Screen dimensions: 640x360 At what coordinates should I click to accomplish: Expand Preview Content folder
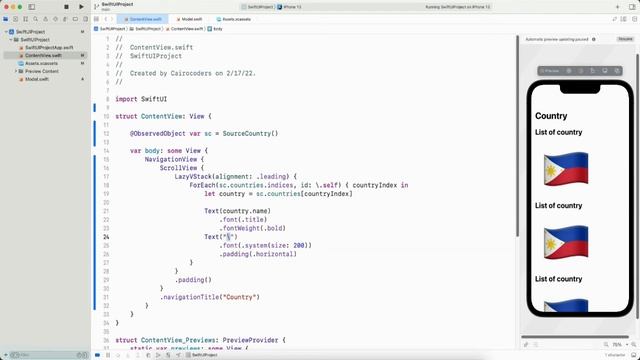pyautogui.click(x=16, y=71)
